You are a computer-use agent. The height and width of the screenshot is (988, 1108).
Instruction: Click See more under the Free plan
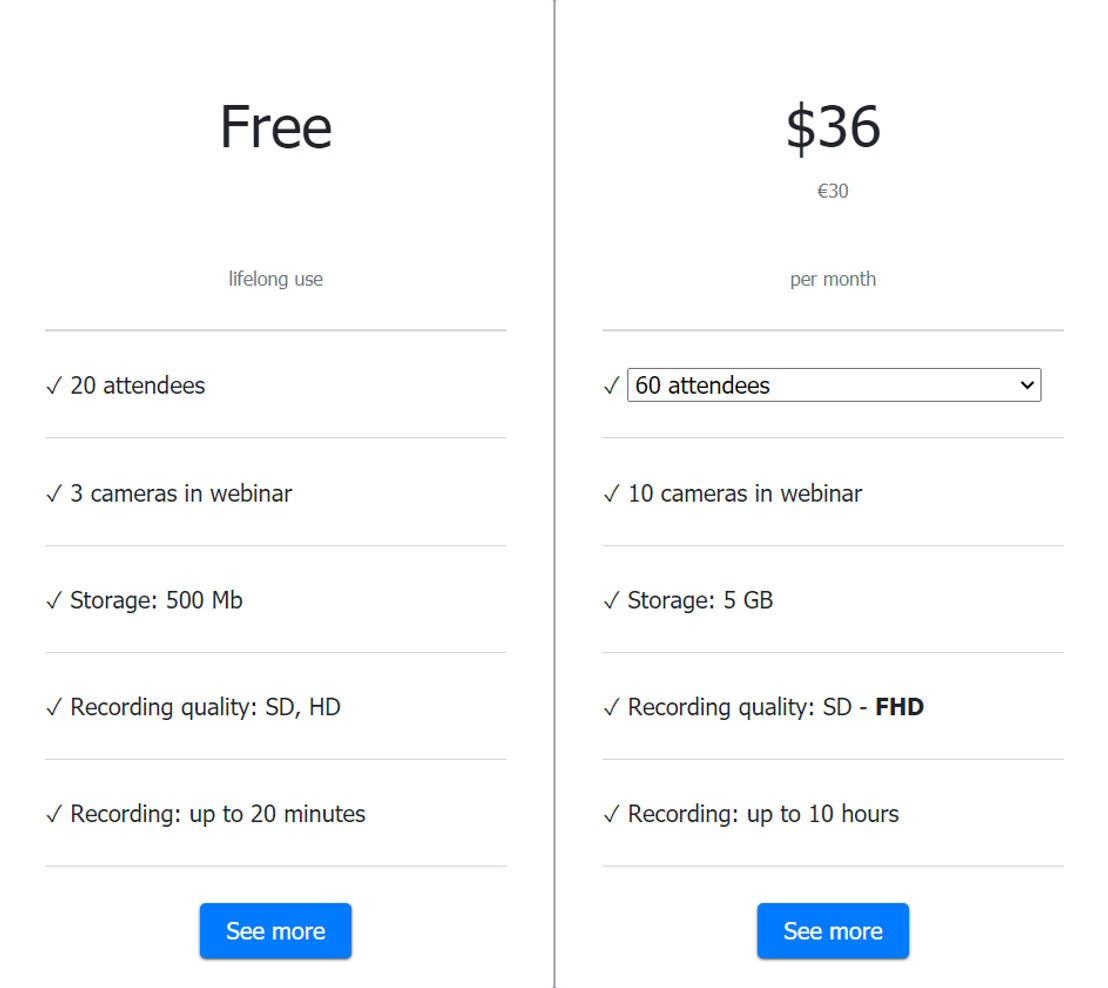coord(275,931)
